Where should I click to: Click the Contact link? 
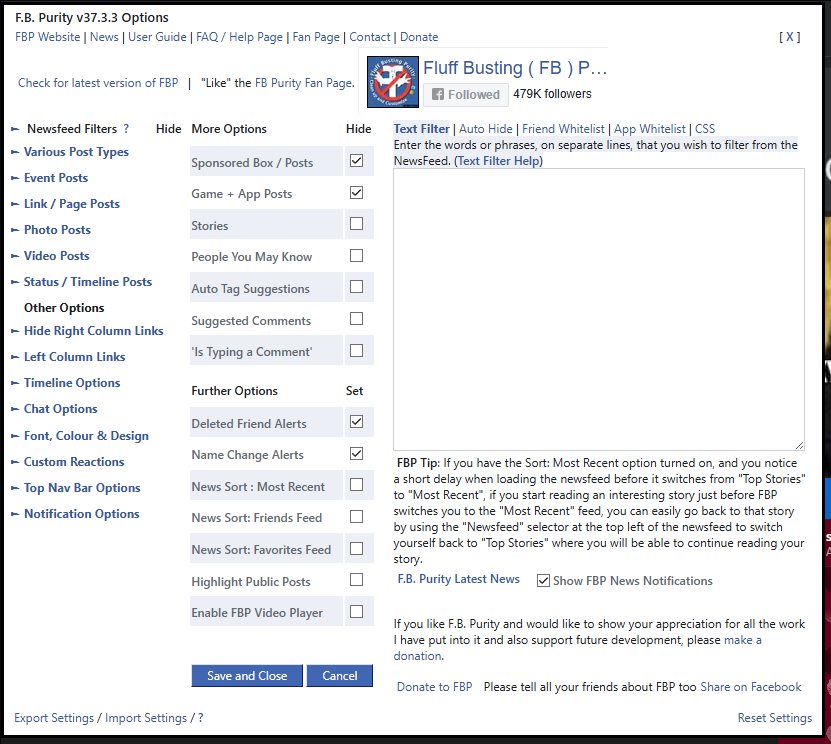[369, 37]
